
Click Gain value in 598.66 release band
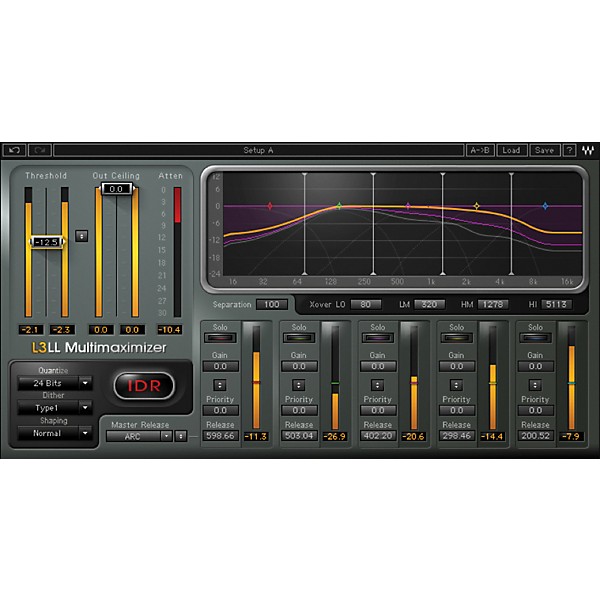tap(220, 366)
